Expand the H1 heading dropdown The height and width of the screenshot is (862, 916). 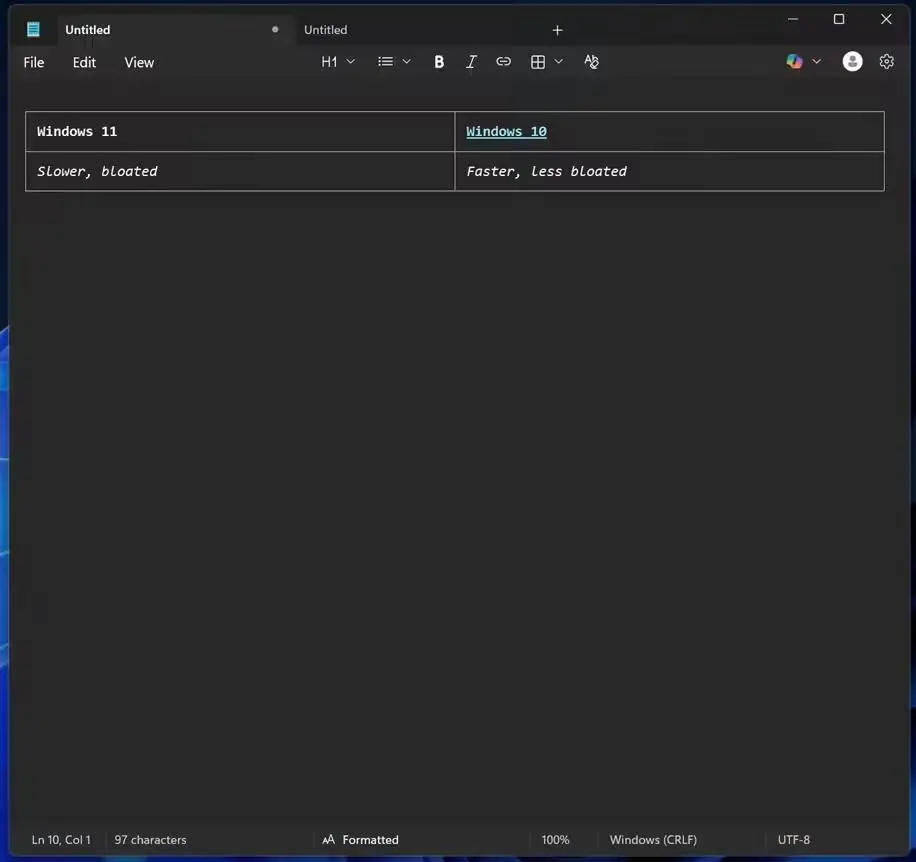coord(338,62)
